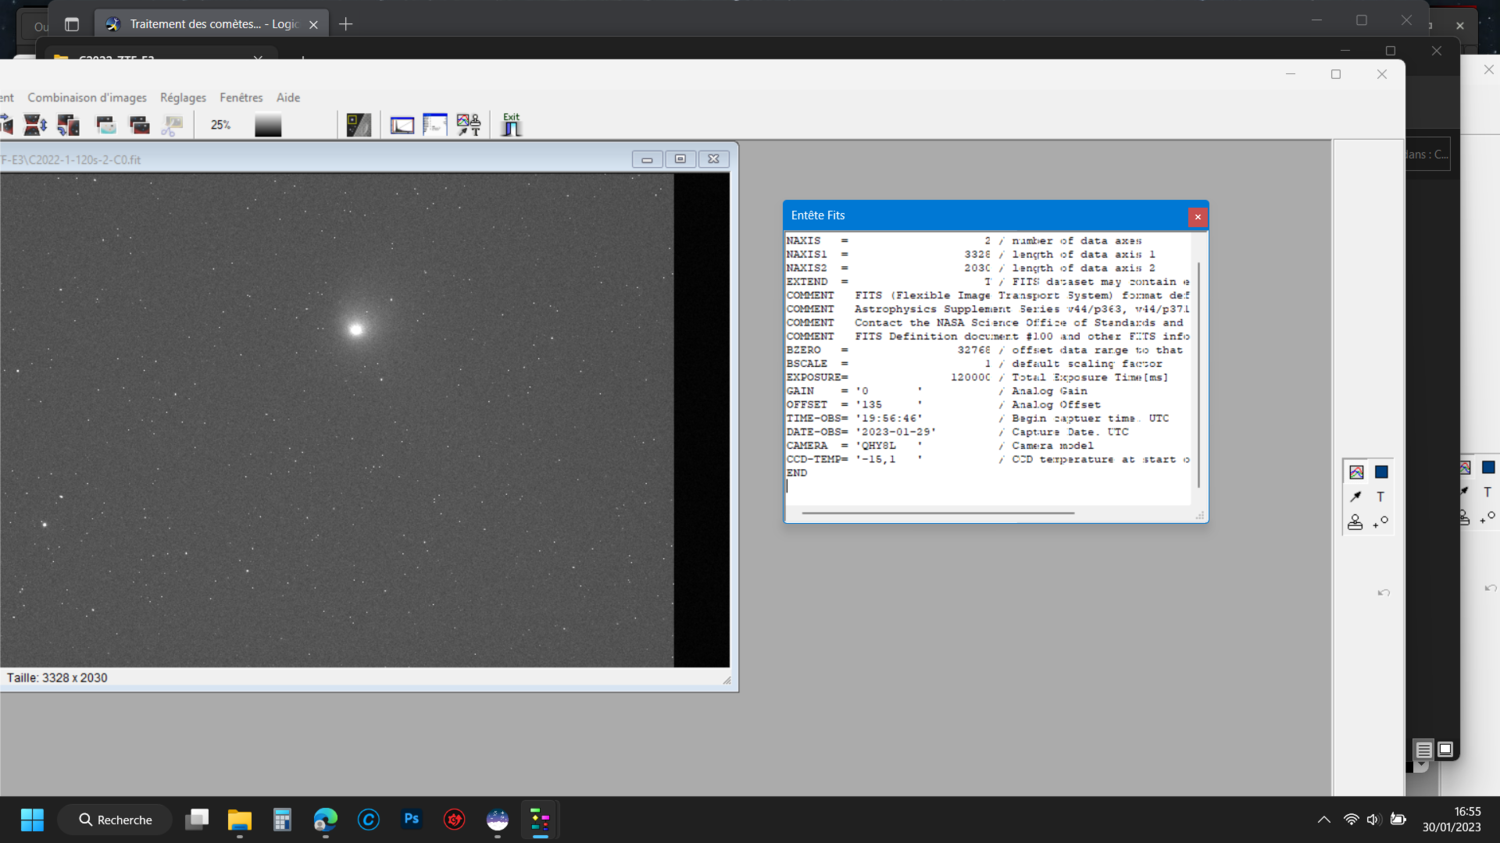Viewport: 1500px width, 843px height.
Task: Click the bright comet nucleus in the image
Action: pos(355,329)
